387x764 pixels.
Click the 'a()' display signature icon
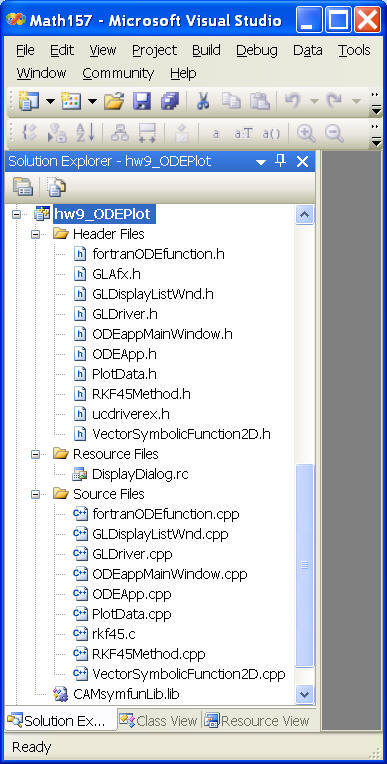pyautogui.click(x=271, y=134)
